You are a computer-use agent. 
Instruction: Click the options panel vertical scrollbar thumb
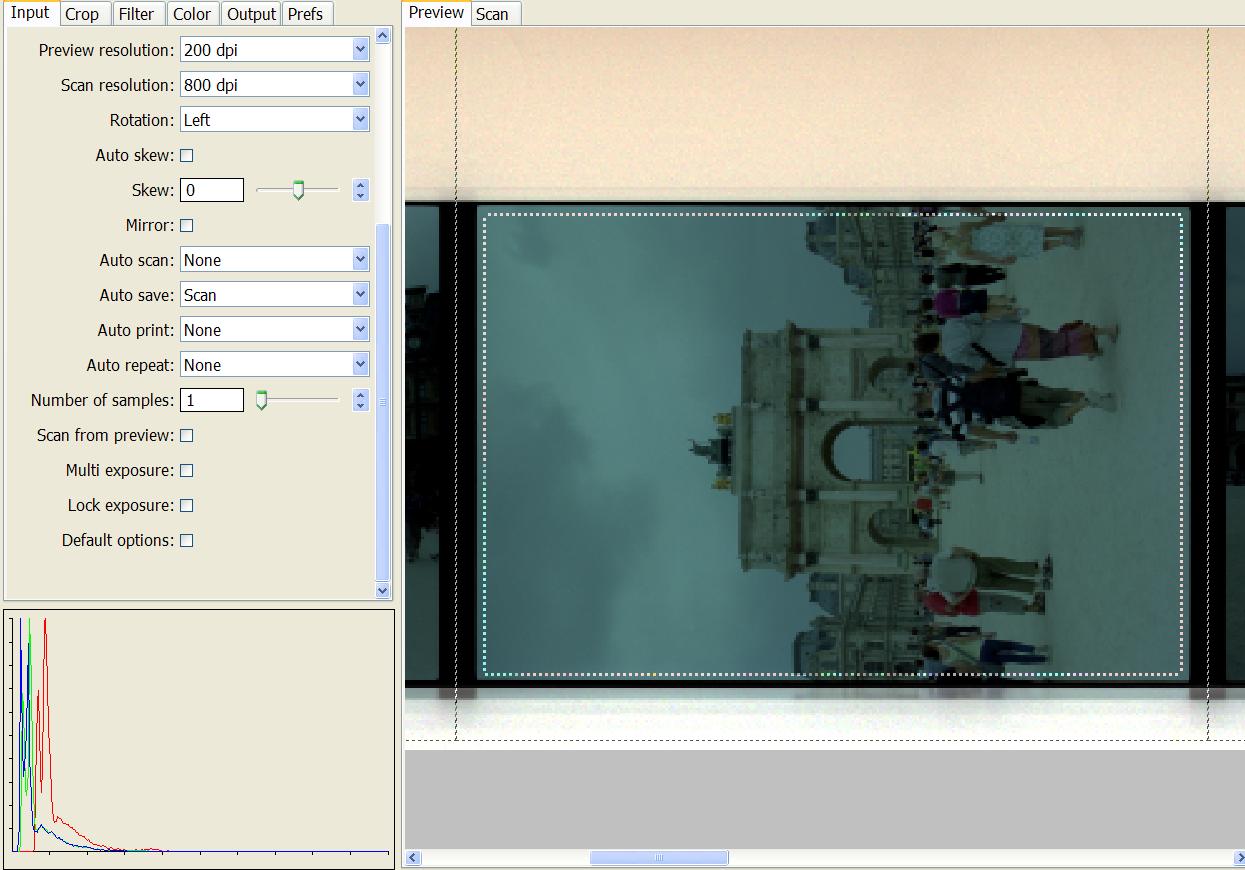[x=382, y=402]
